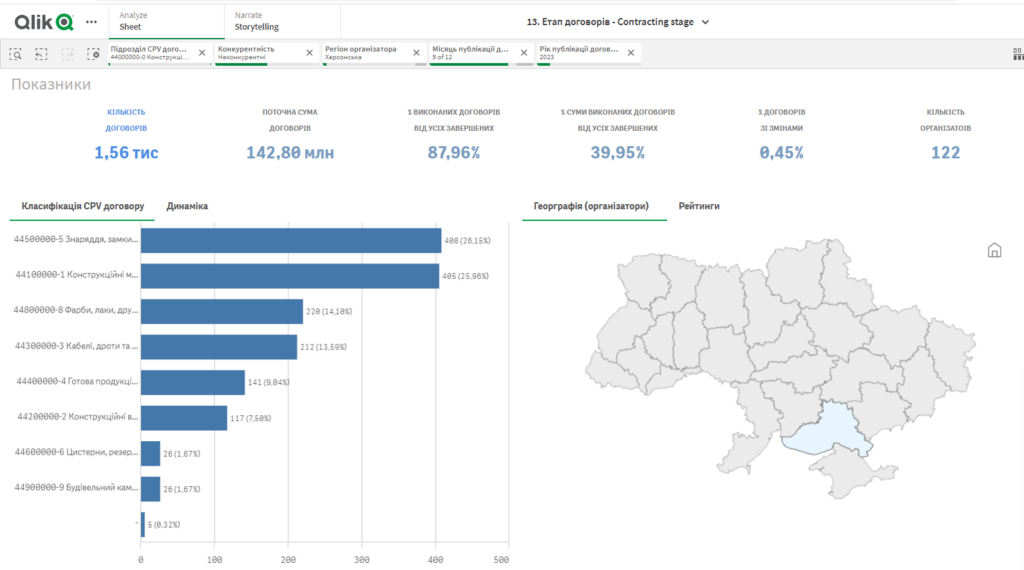Clear the Місяць публікації filter chip

[x=523, y=53]
